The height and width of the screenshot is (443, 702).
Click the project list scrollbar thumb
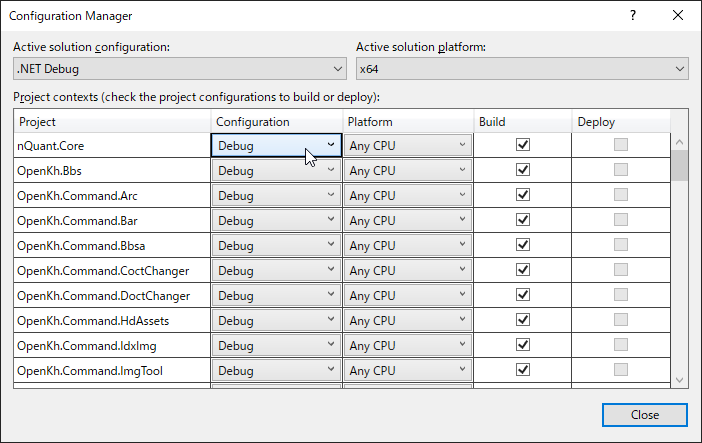[679, 166]
